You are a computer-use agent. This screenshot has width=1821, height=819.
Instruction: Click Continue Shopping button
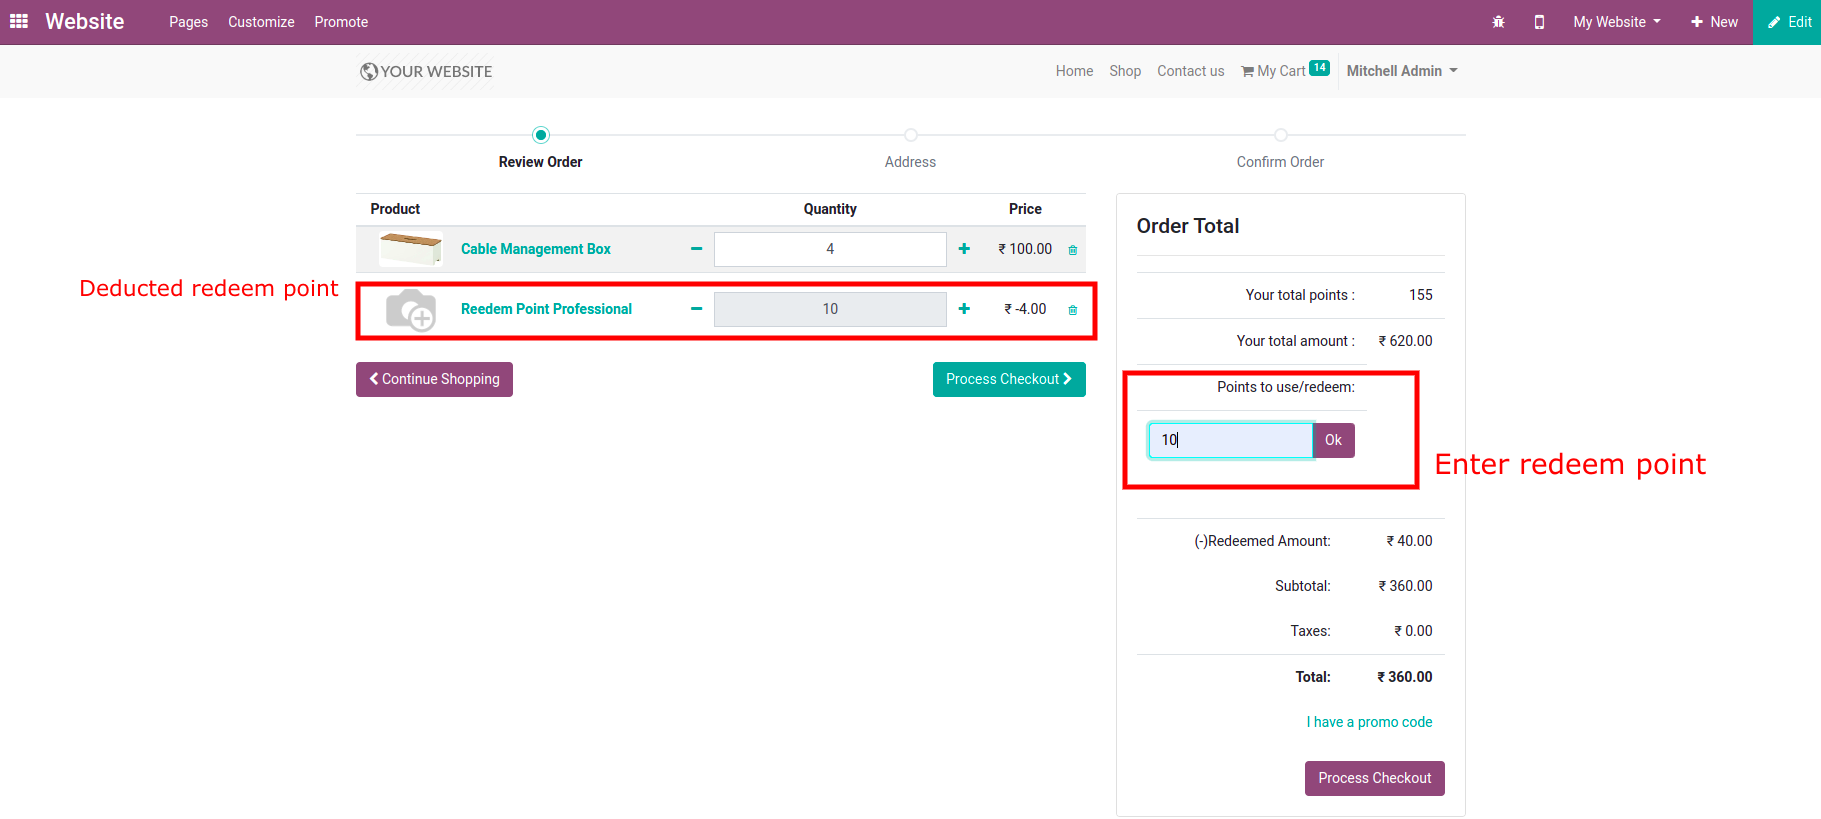click(434, 379)
